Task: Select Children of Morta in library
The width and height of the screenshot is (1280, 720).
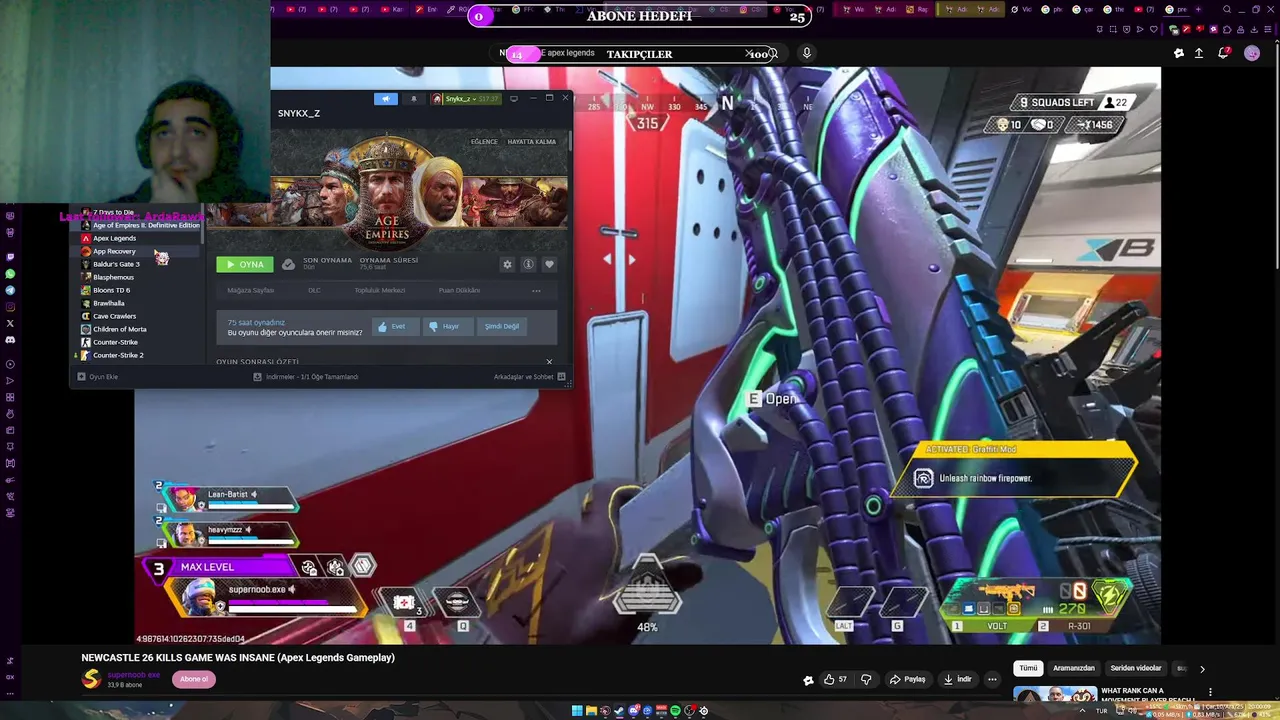Action: [119, 329]
